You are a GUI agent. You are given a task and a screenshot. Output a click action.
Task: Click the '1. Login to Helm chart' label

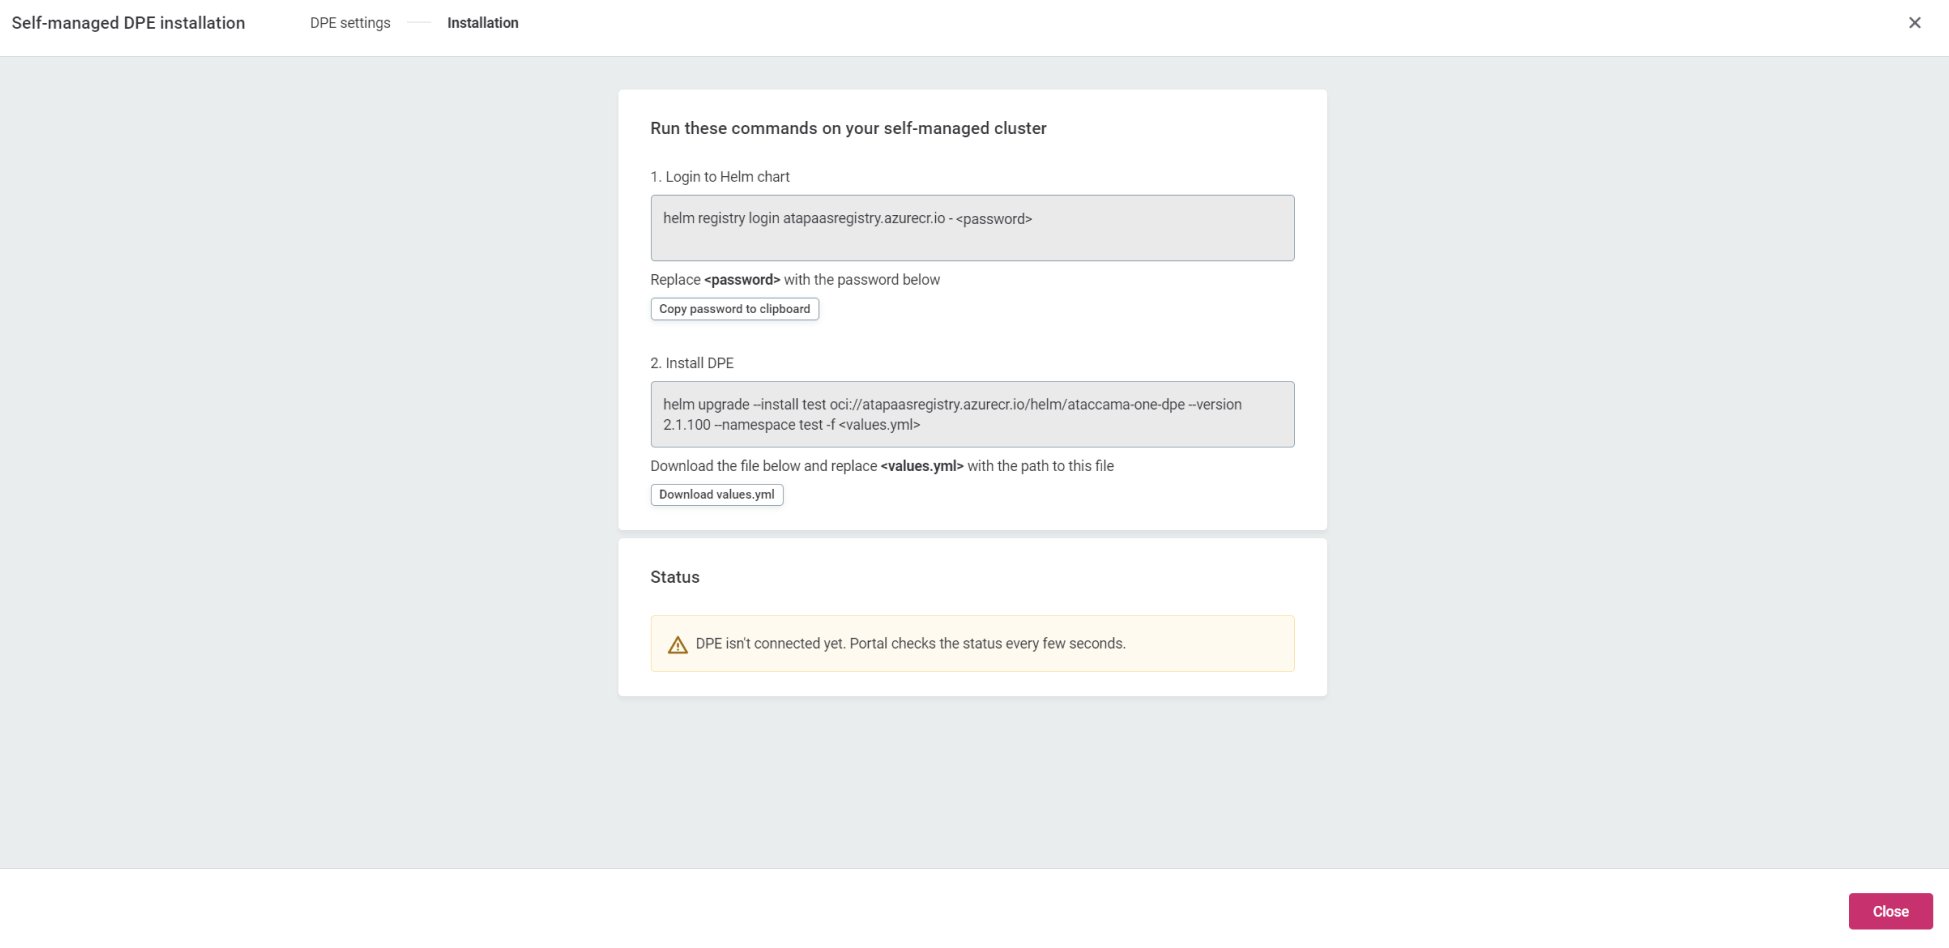click(x=719, y=177)
